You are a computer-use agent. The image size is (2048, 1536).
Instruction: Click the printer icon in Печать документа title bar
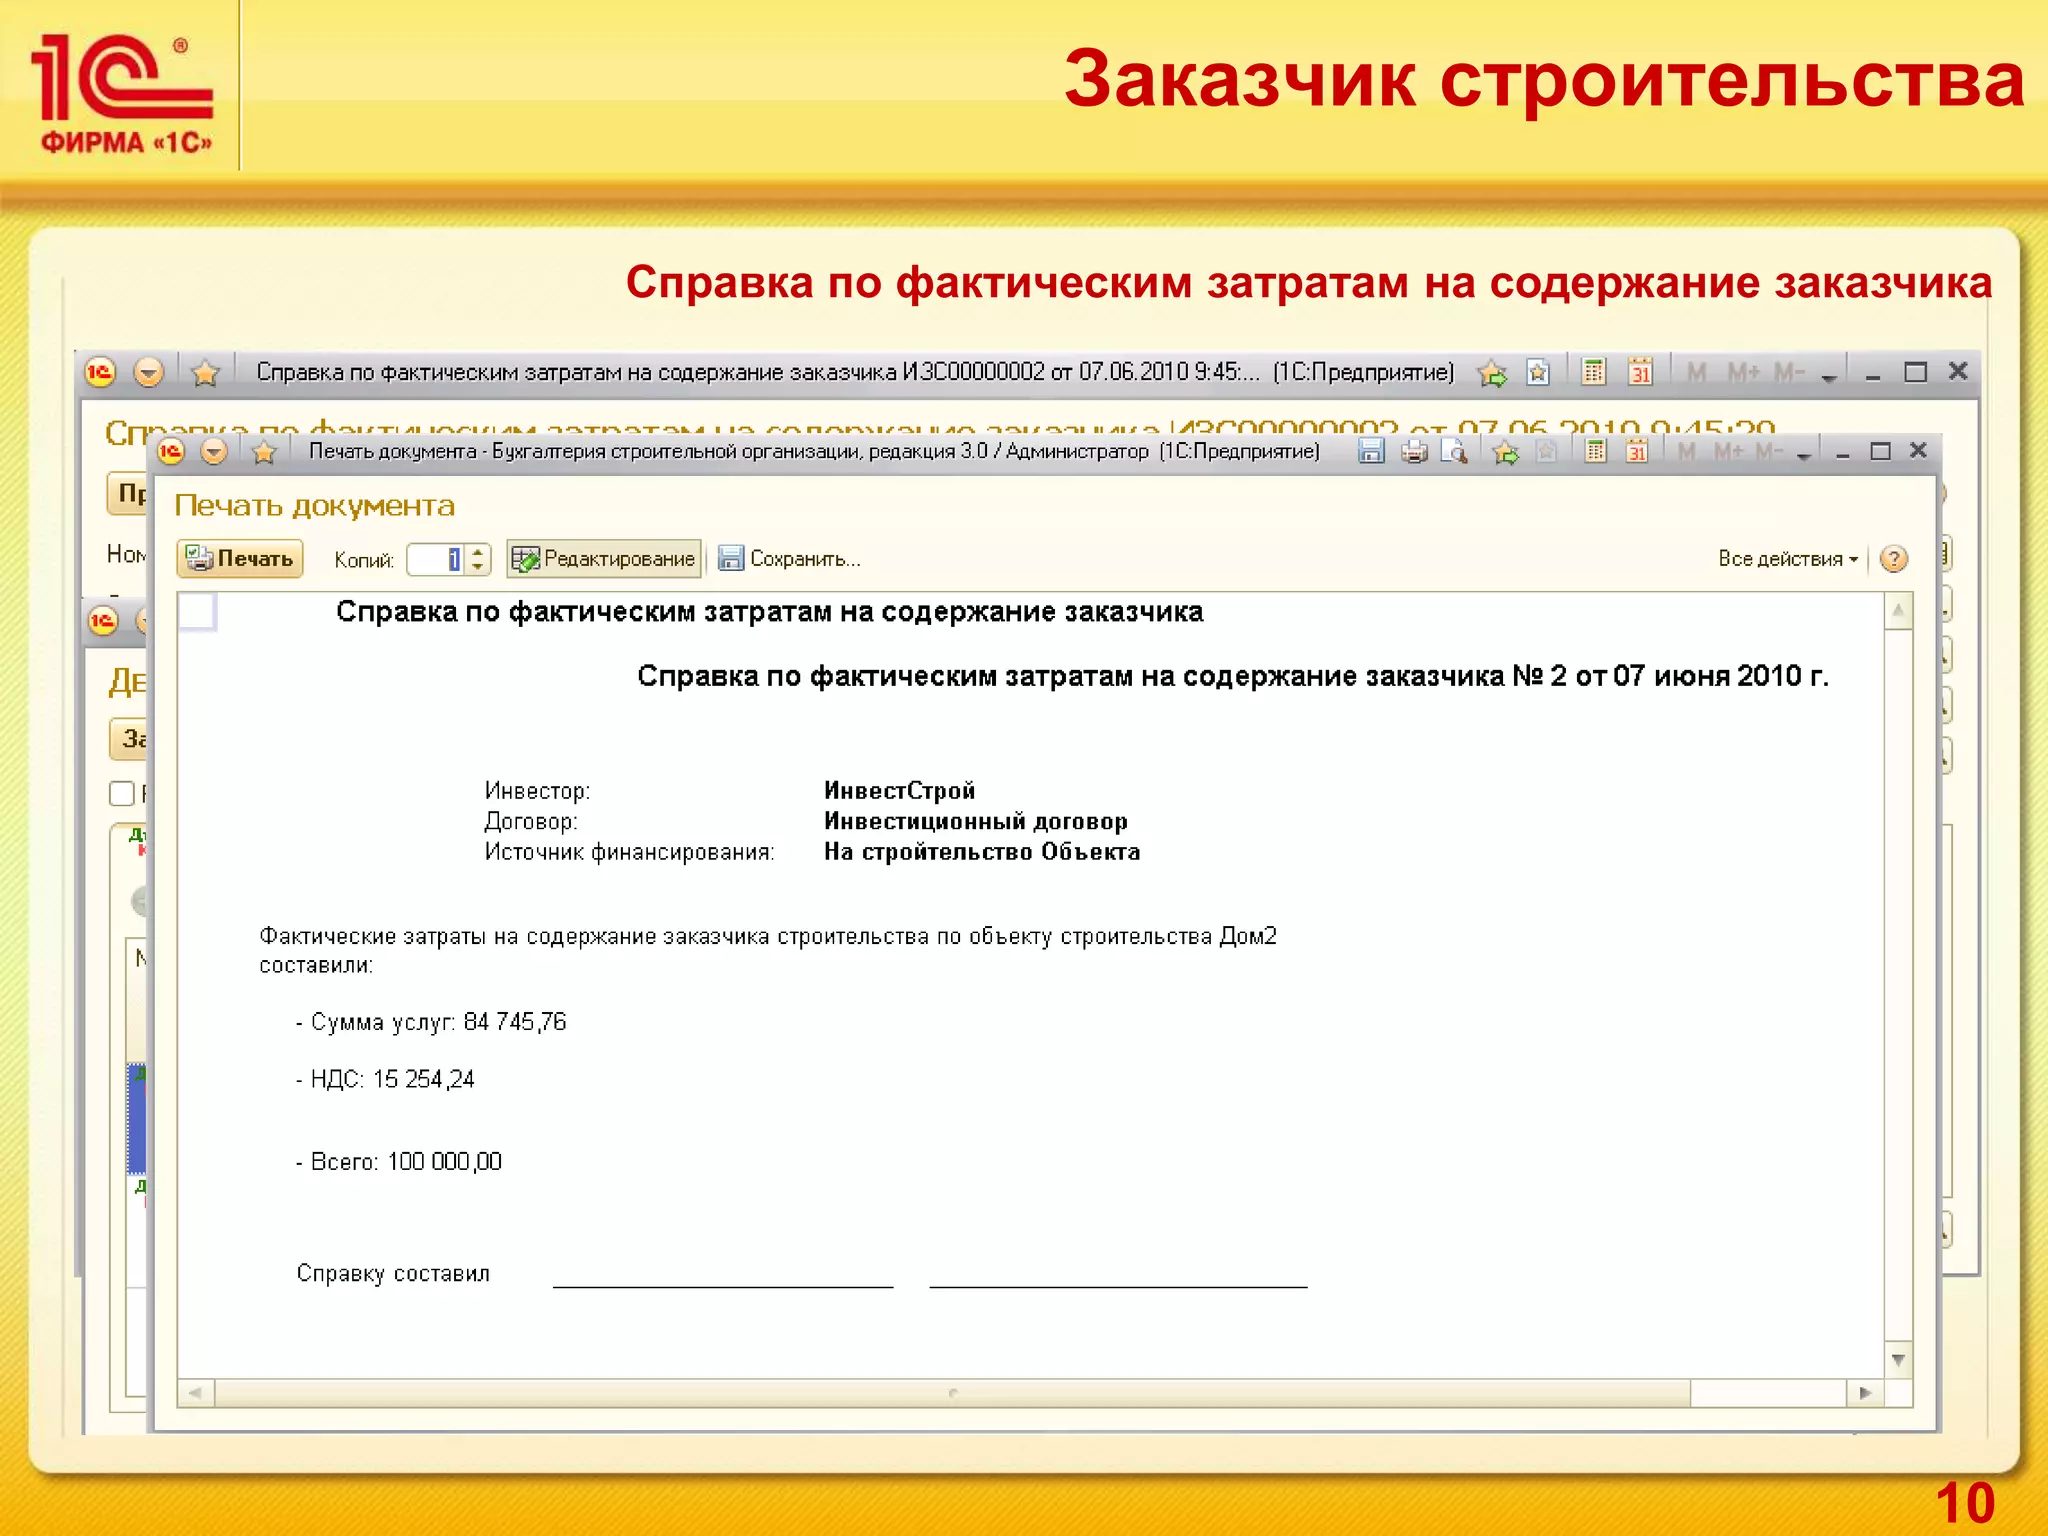(x=1414, y=452)
